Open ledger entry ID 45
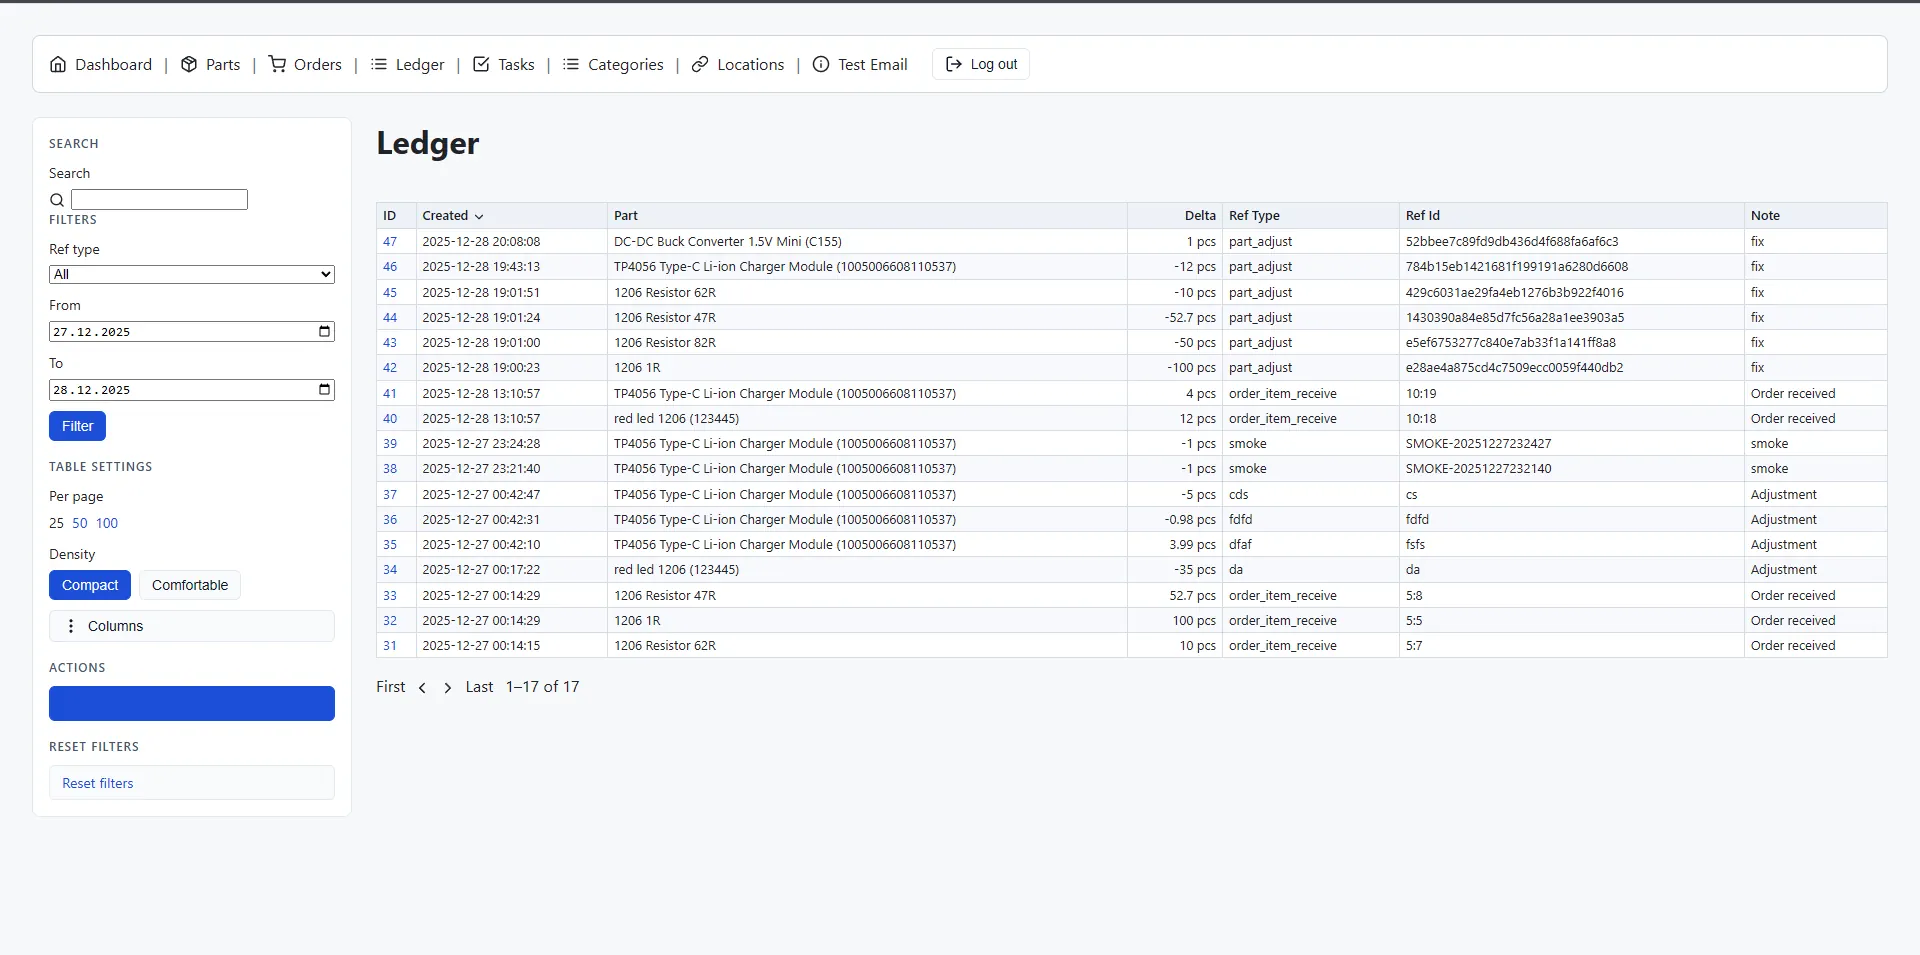Viewport: 1920px width, 955px height. click(x=390, y=292)
